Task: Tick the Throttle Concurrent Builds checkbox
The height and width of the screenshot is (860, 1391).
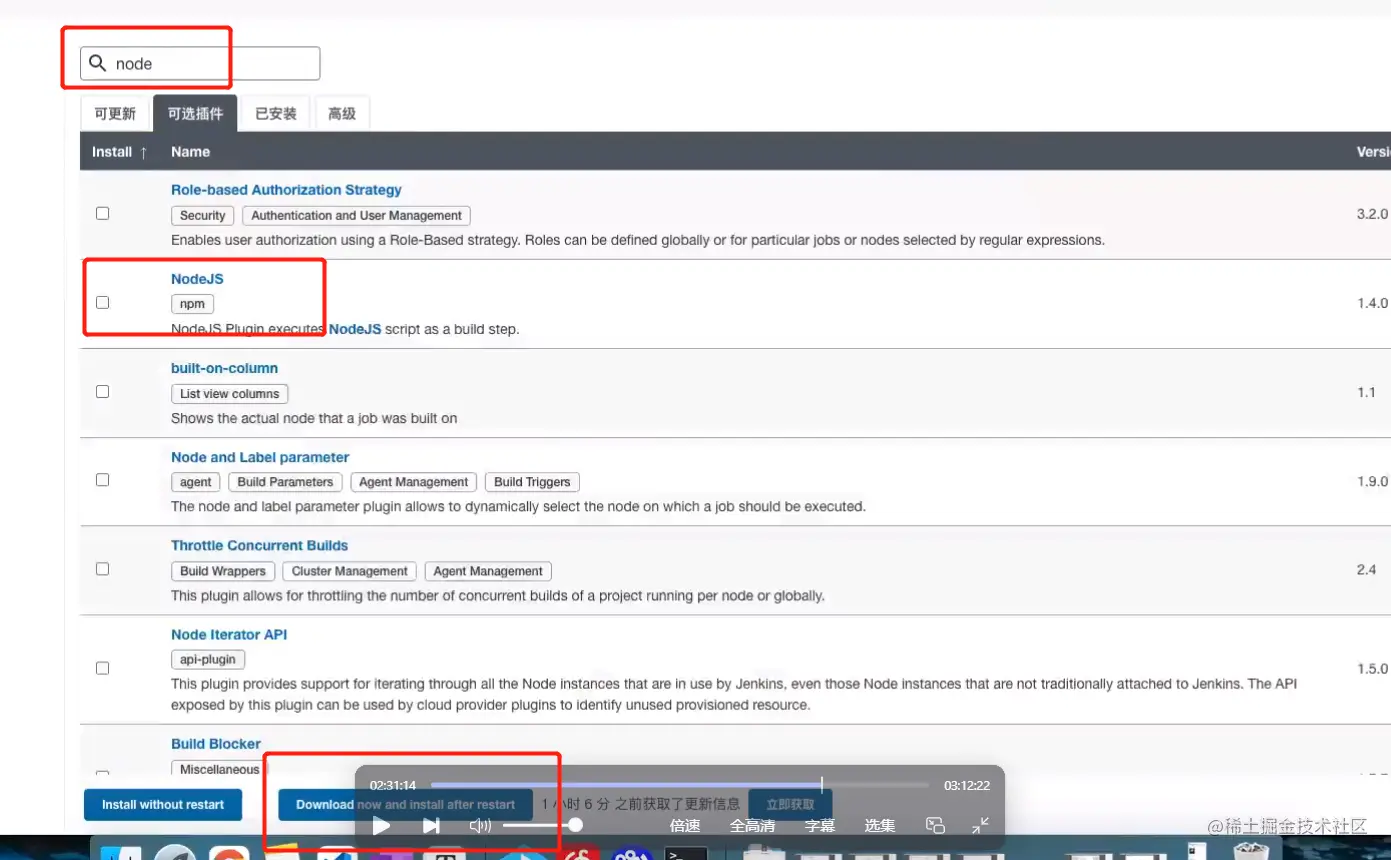Action: (x=102, y=568)
